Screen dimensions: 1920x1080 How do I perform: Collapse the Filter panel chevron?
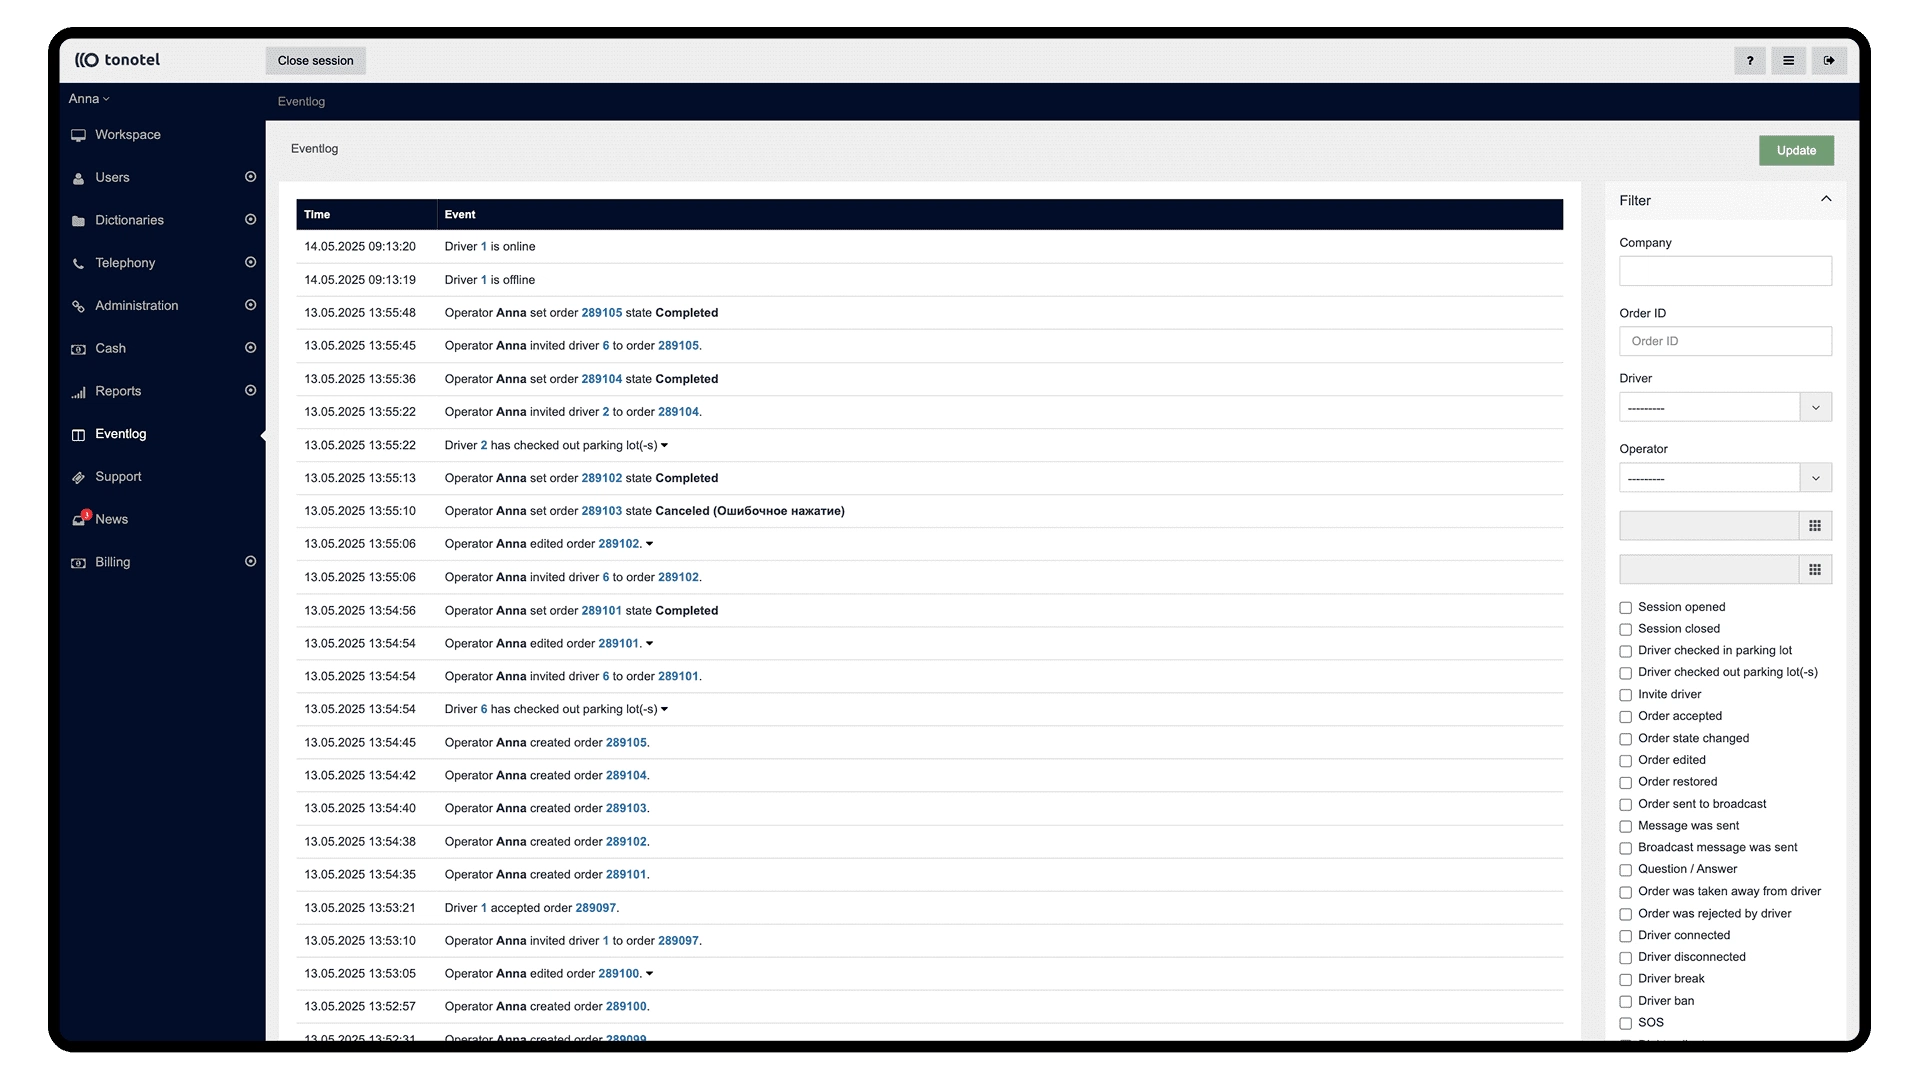pyautogui.click(x=1825, y=199)
